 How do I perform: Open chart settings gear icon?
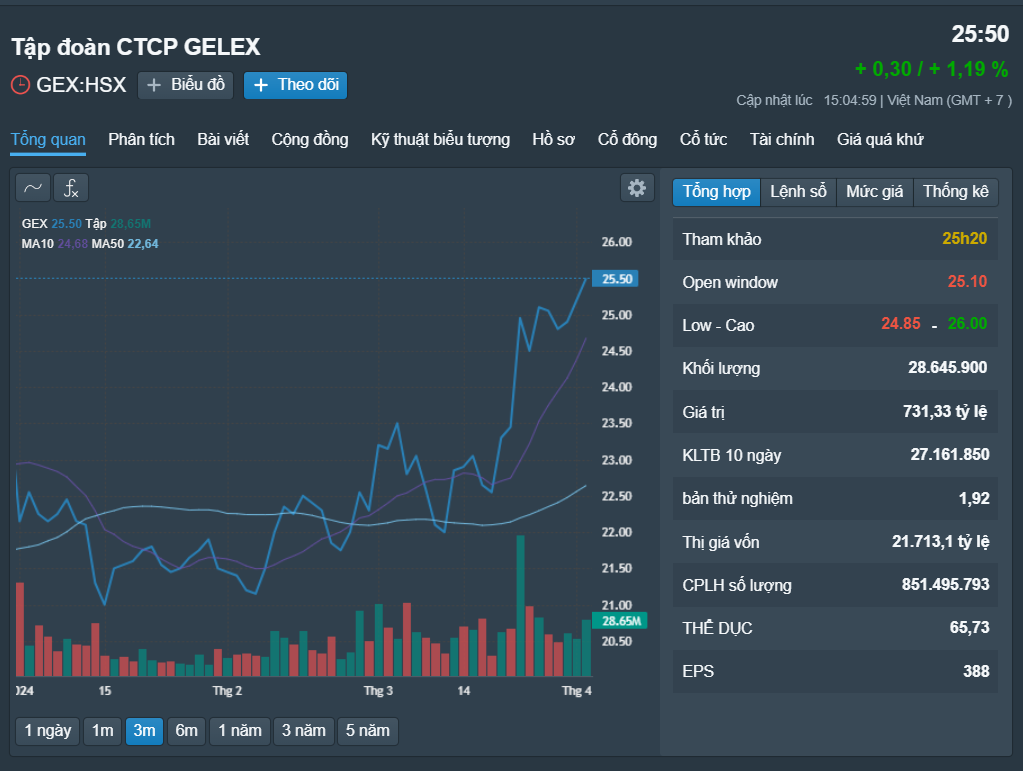coord(636,188)
